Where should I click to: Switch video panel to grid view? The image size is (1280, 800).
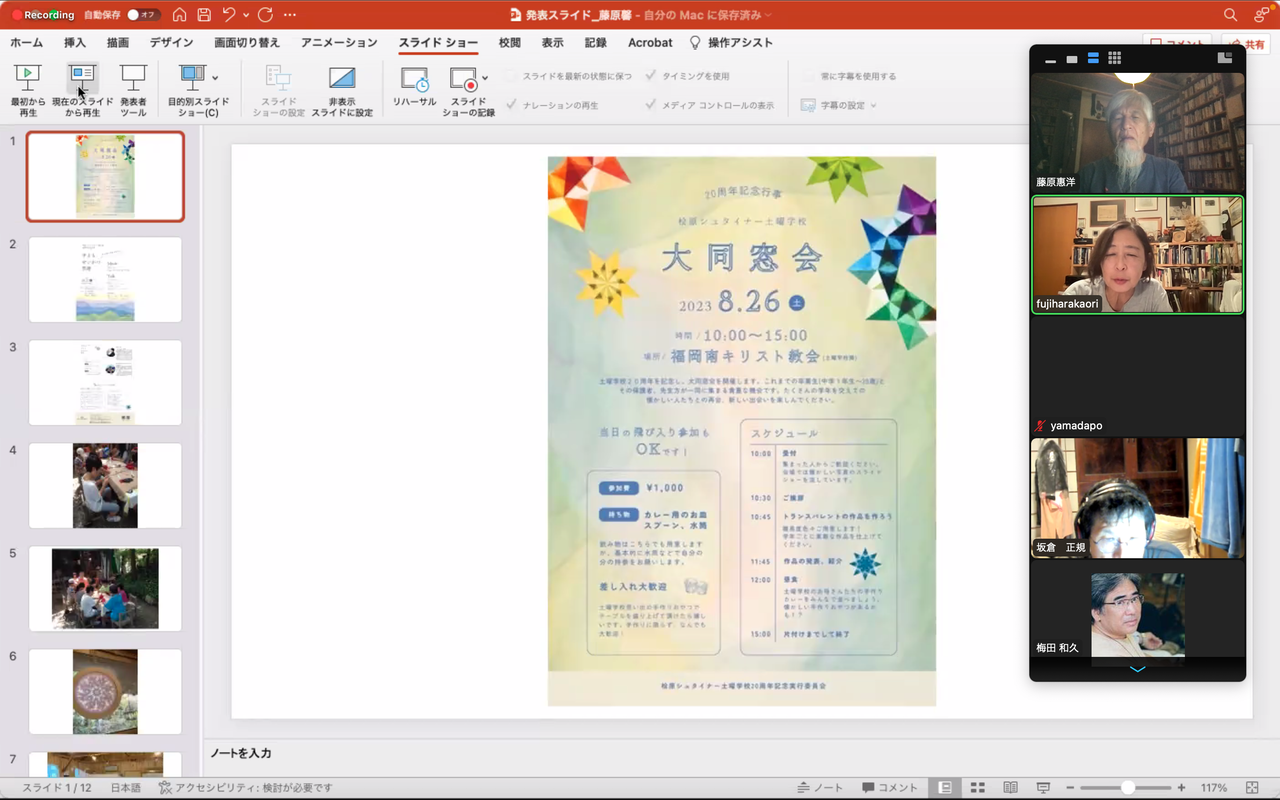point(1114,59)
